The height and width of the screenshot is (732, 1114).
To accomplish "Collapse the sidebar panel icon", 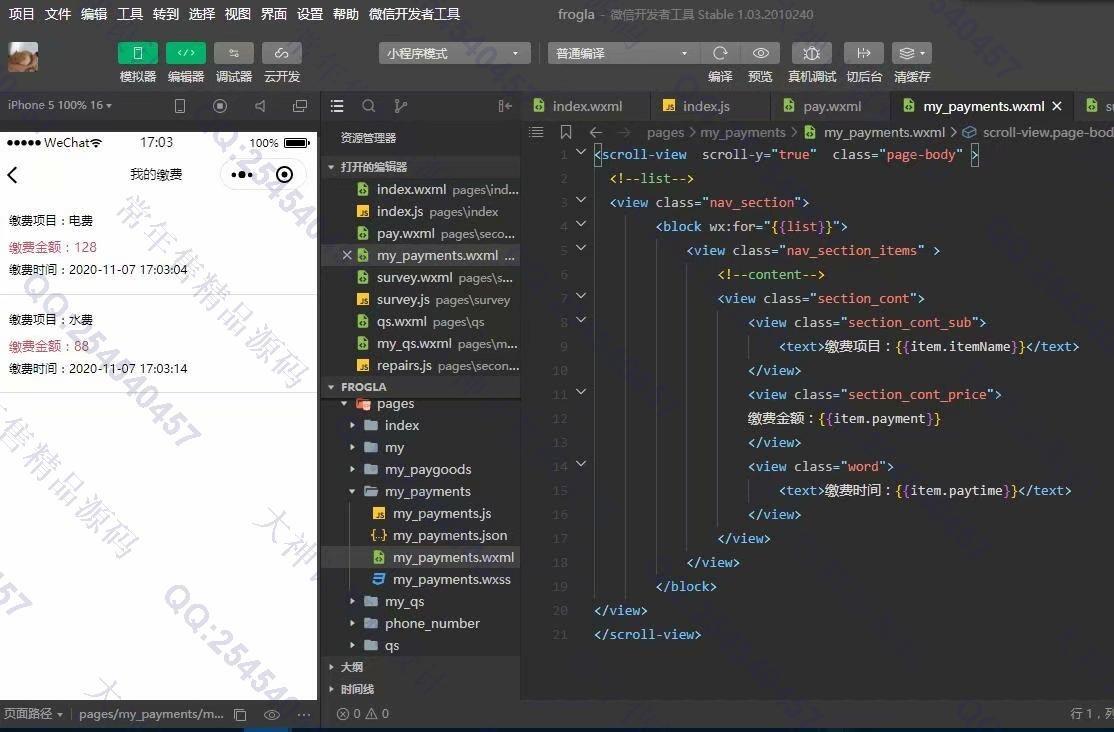I will click(x=505, y=106).
